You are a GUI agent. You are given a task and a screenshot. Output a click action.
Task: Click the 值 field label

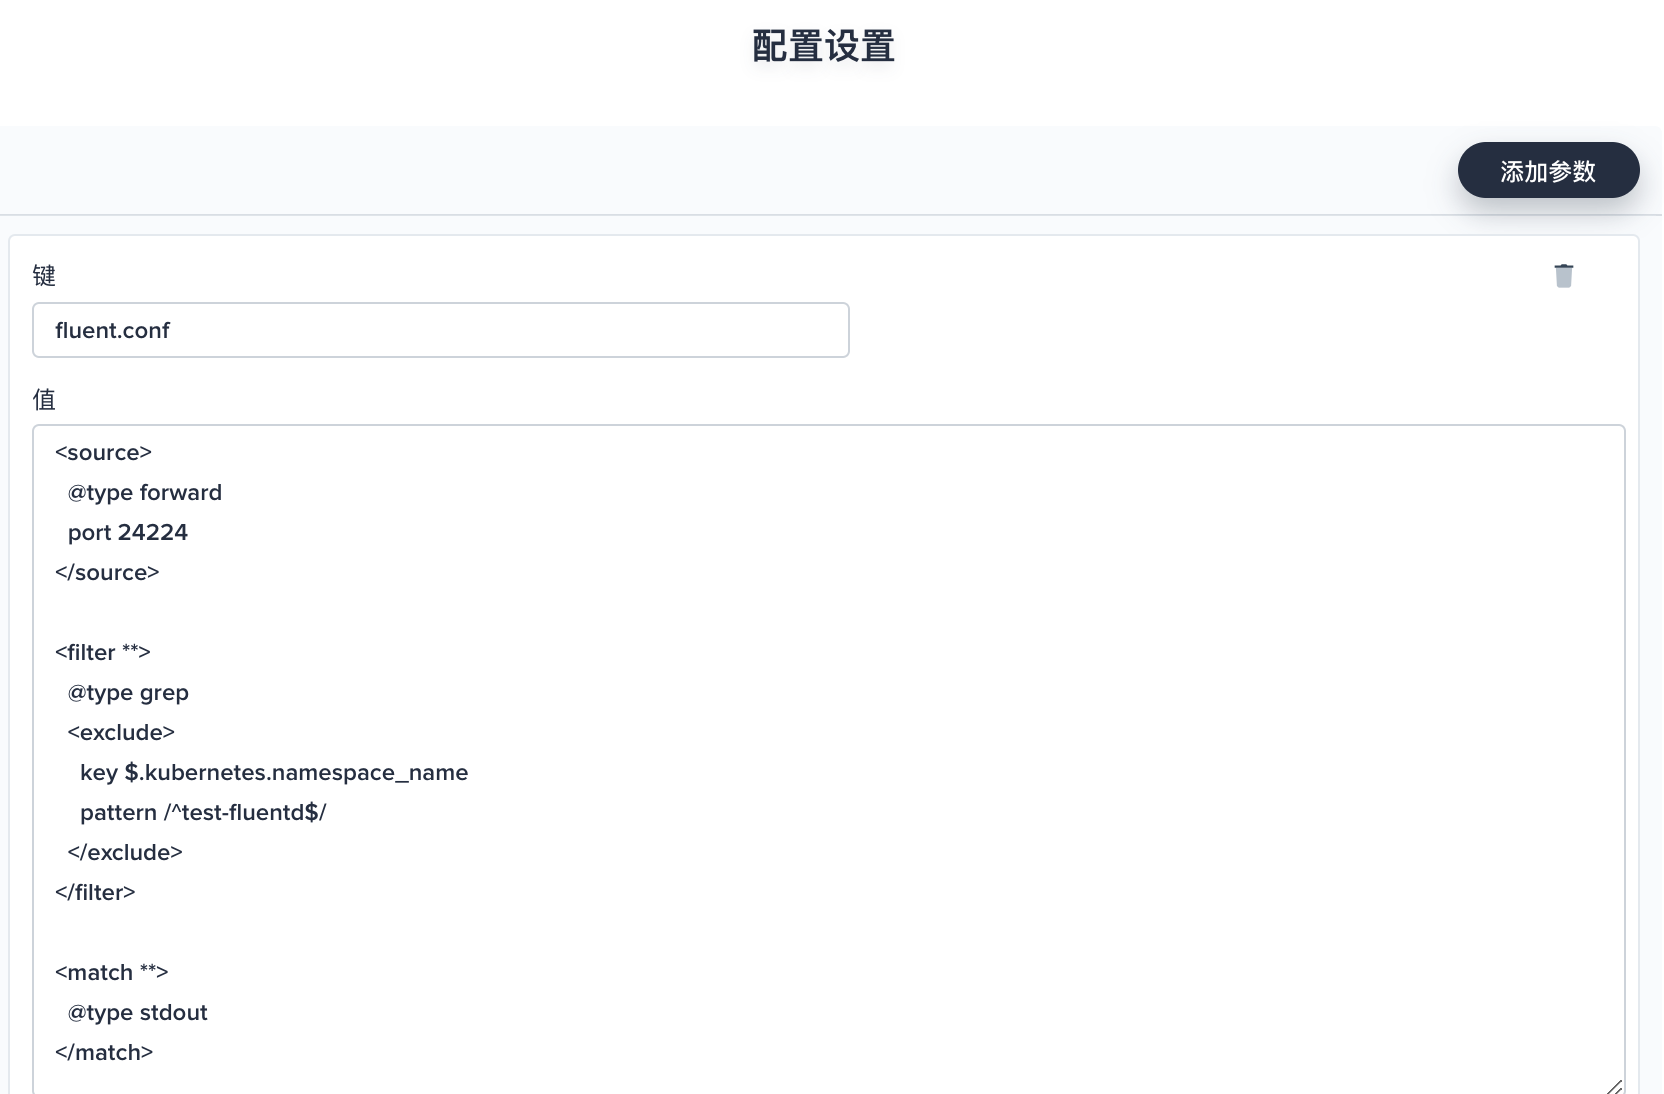(x=44, y=399)
